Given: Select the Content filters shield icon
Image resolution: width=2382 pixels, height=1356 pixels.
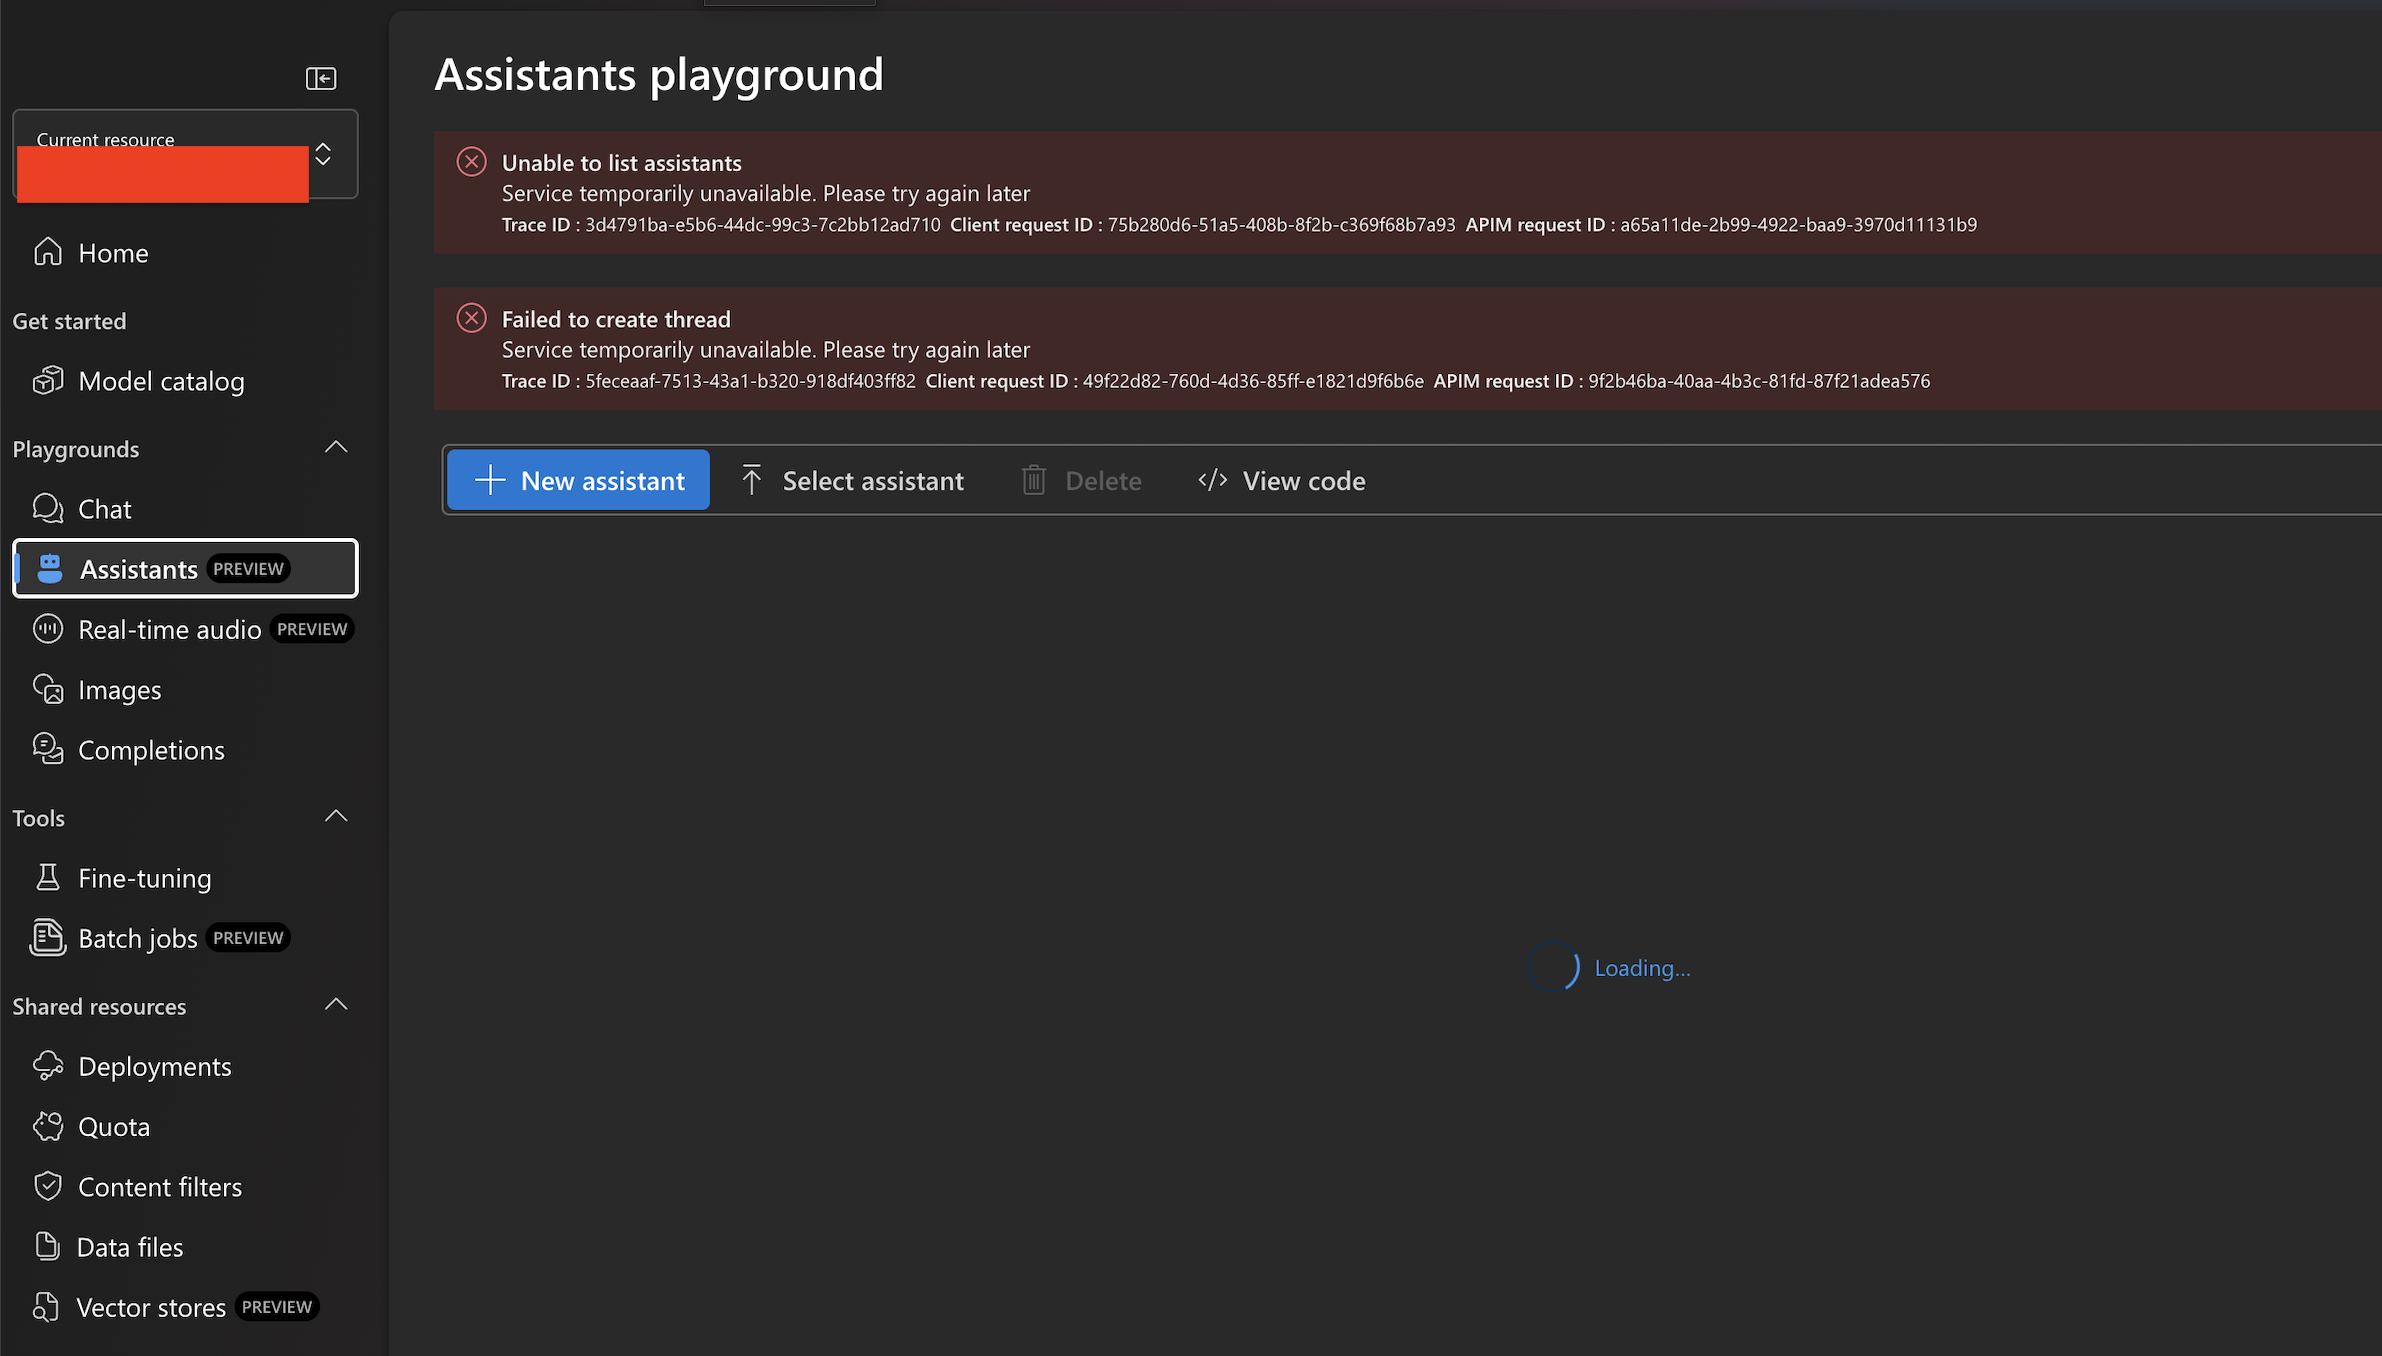Looking at the screenshot, I should point(47,1186).
